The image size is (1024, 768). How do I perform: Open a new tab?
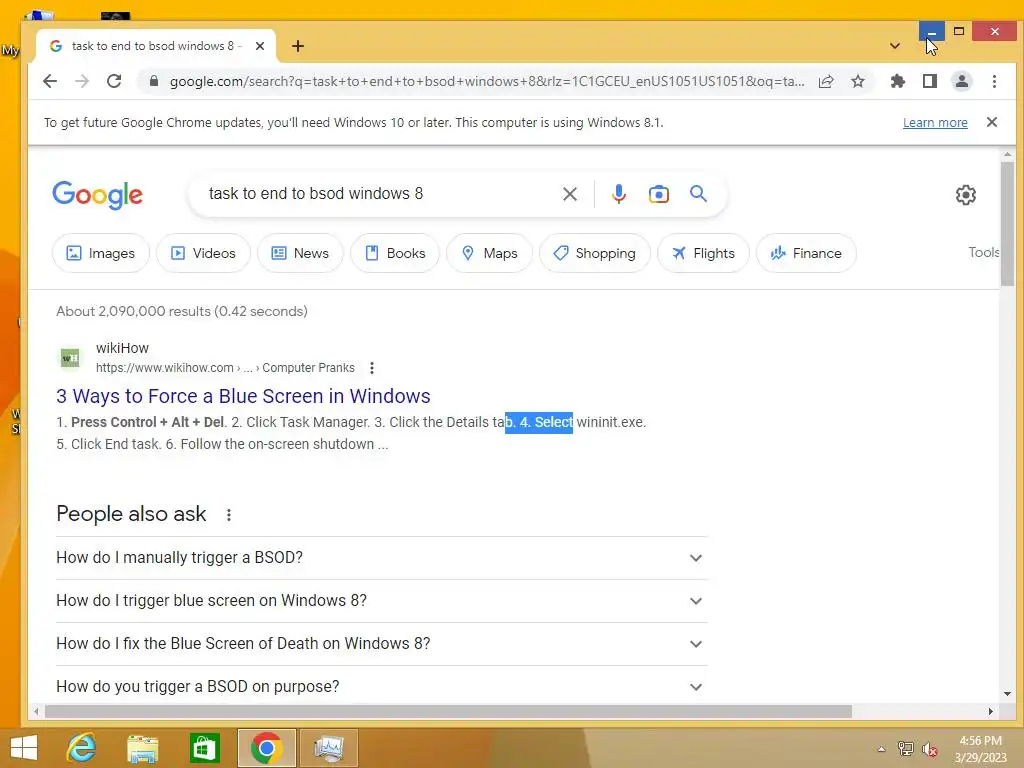coord(298,46)
